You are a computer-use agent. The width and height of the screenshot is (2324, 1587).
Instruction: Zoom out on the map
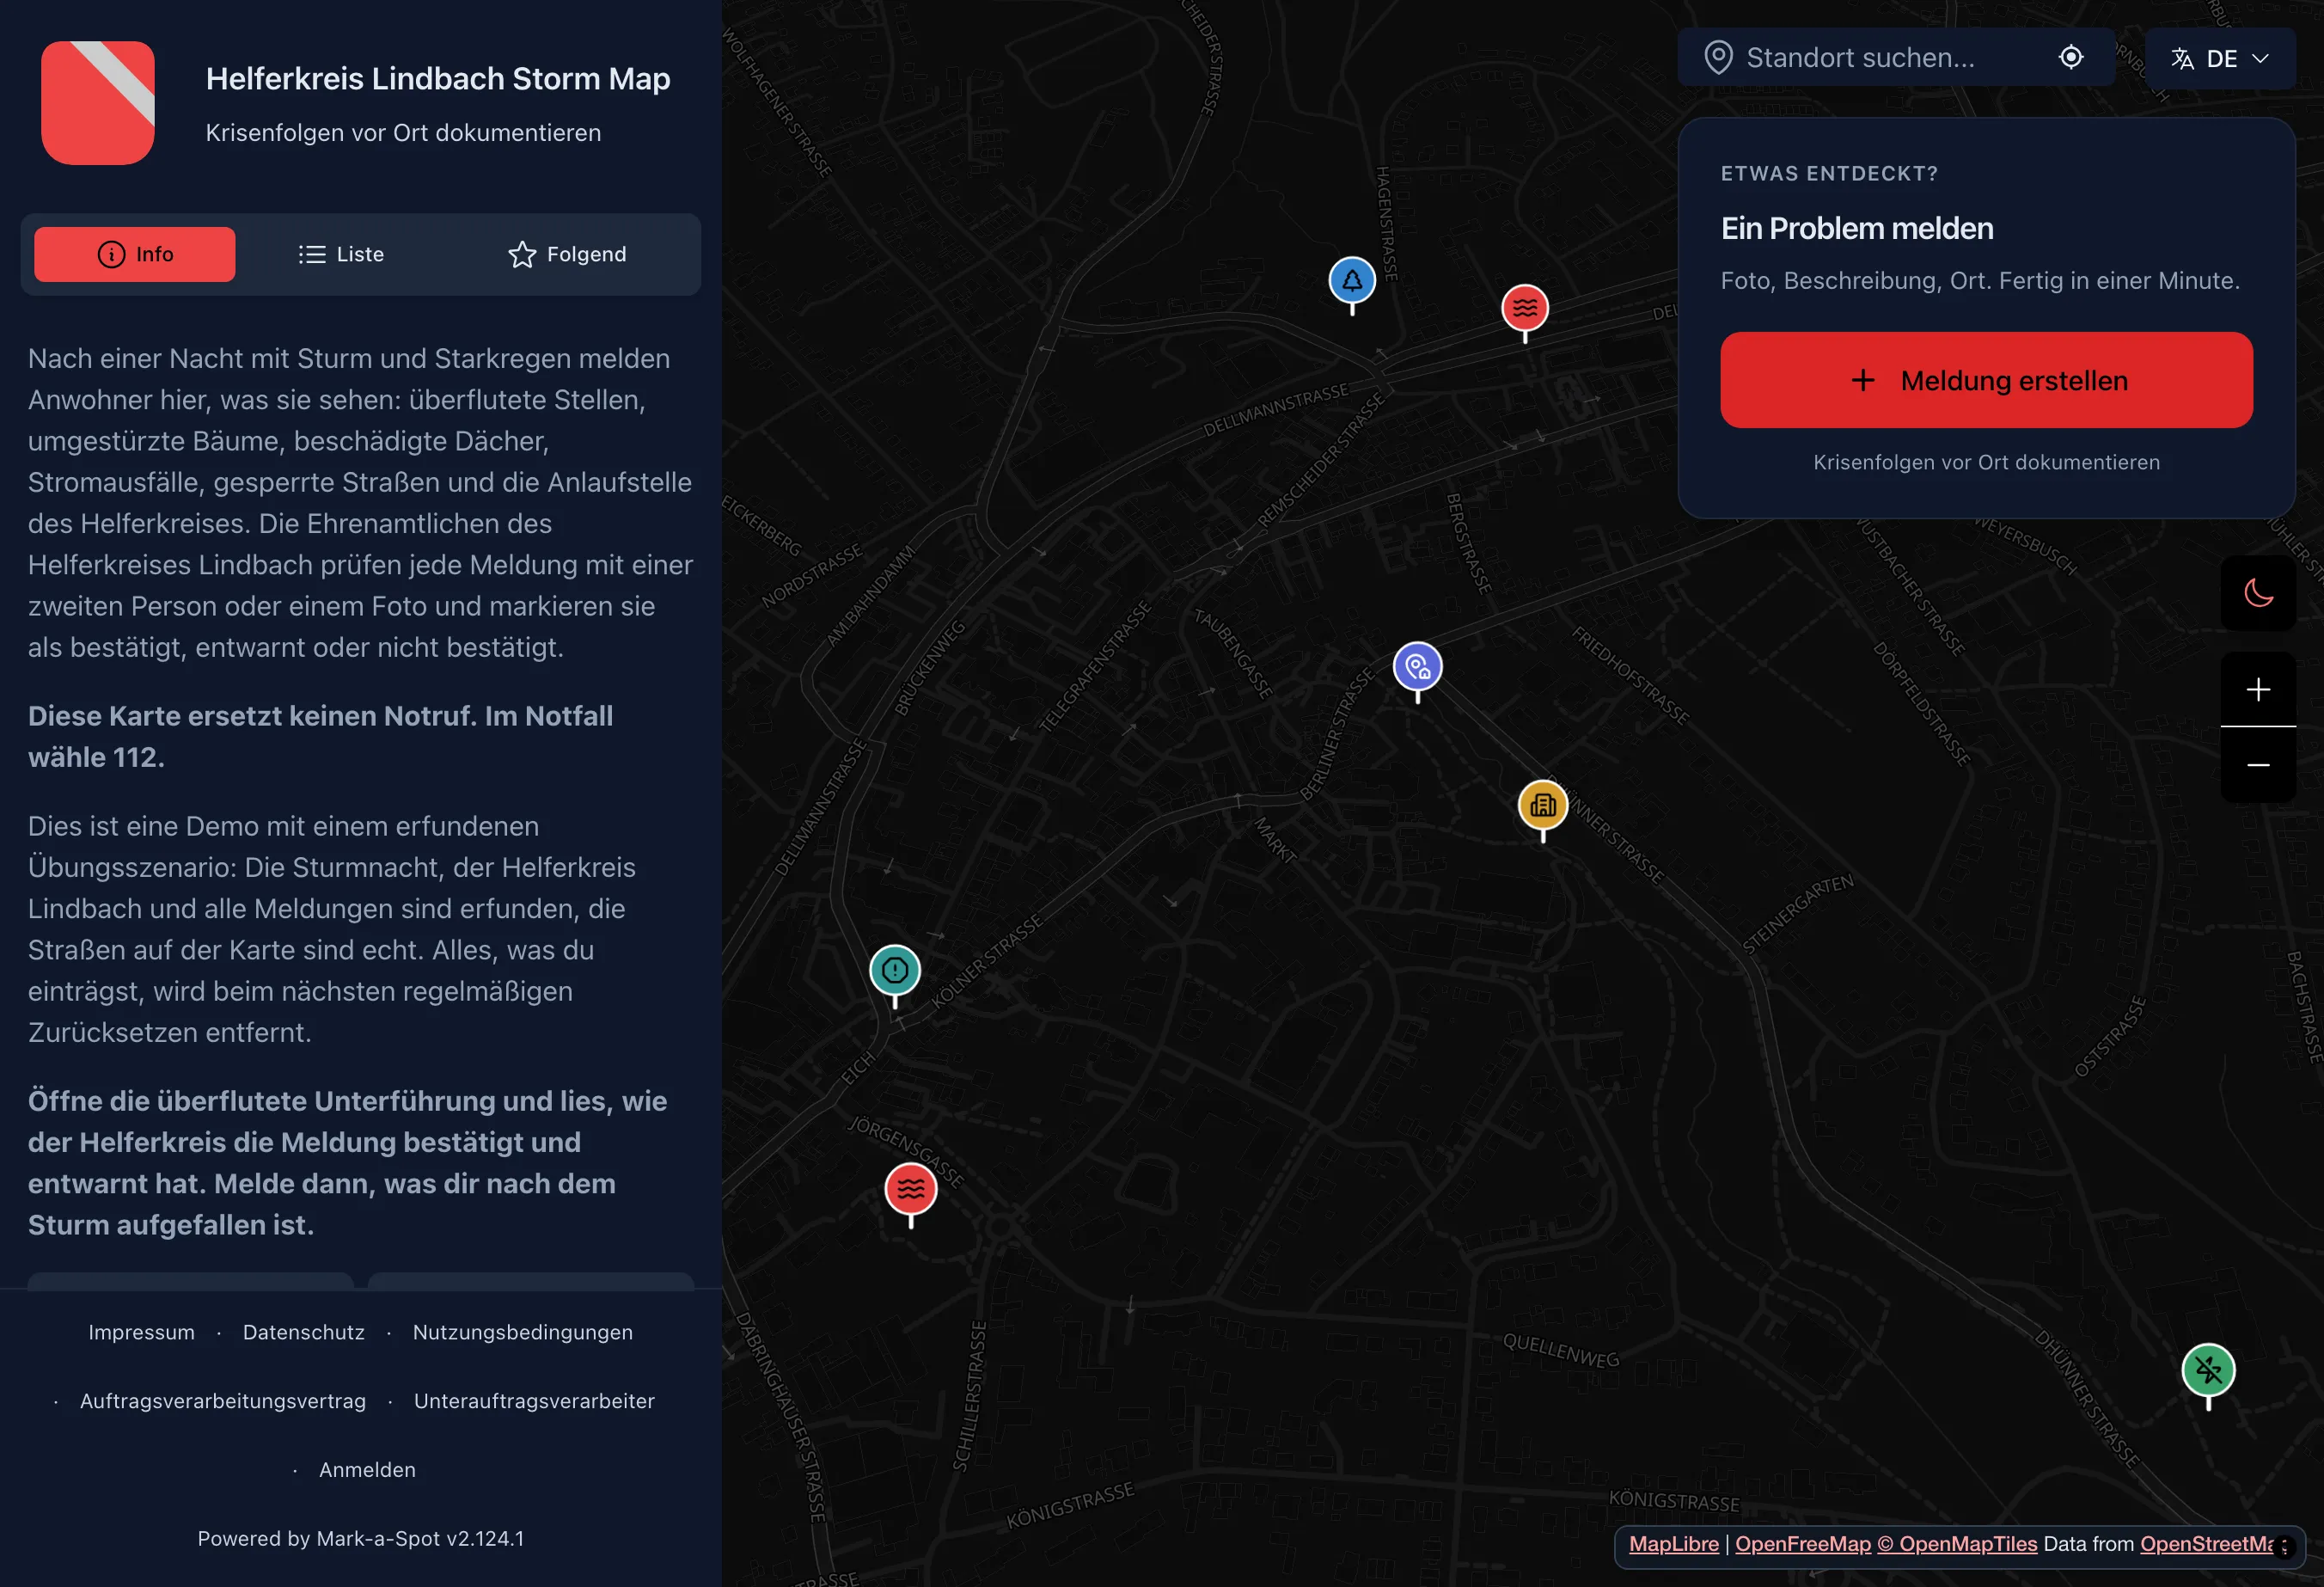2258,765
